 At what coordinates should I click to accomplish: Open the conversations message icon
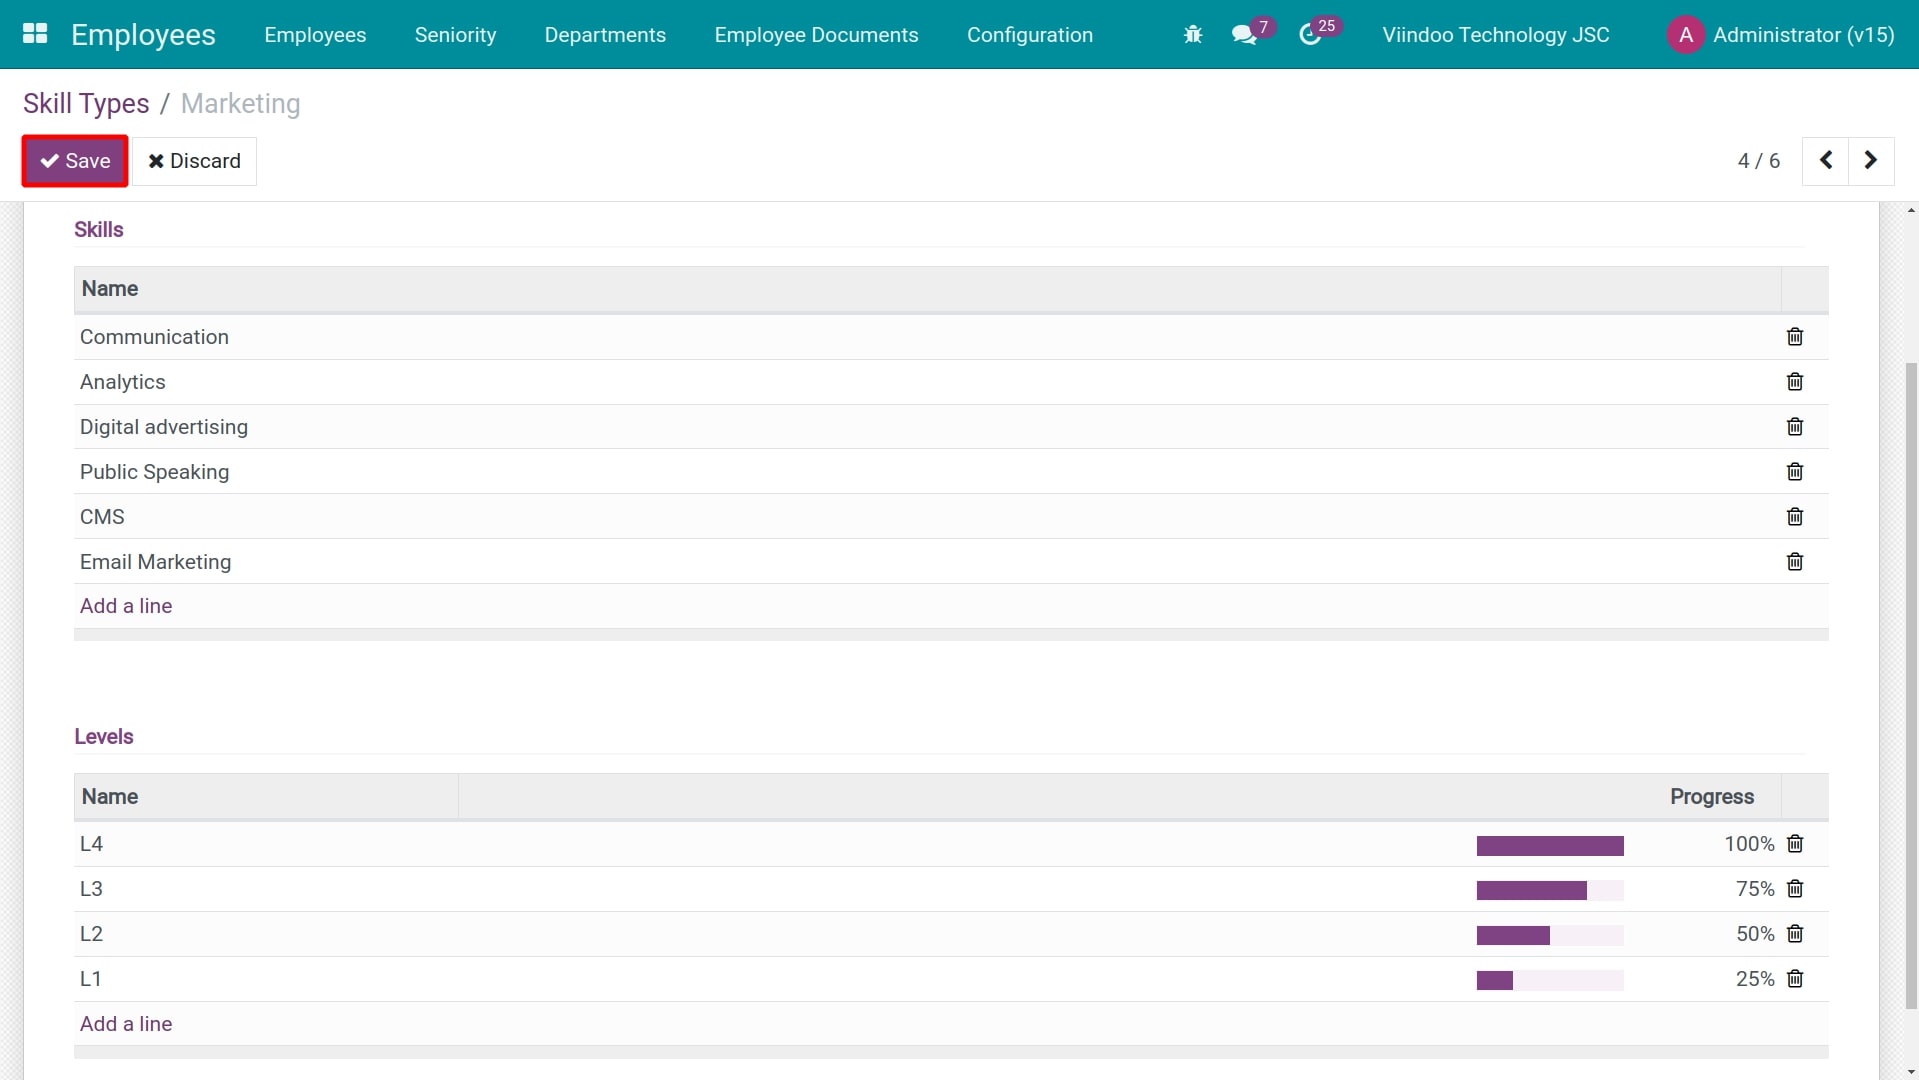pyautogui.click(x=1244, y=35)
